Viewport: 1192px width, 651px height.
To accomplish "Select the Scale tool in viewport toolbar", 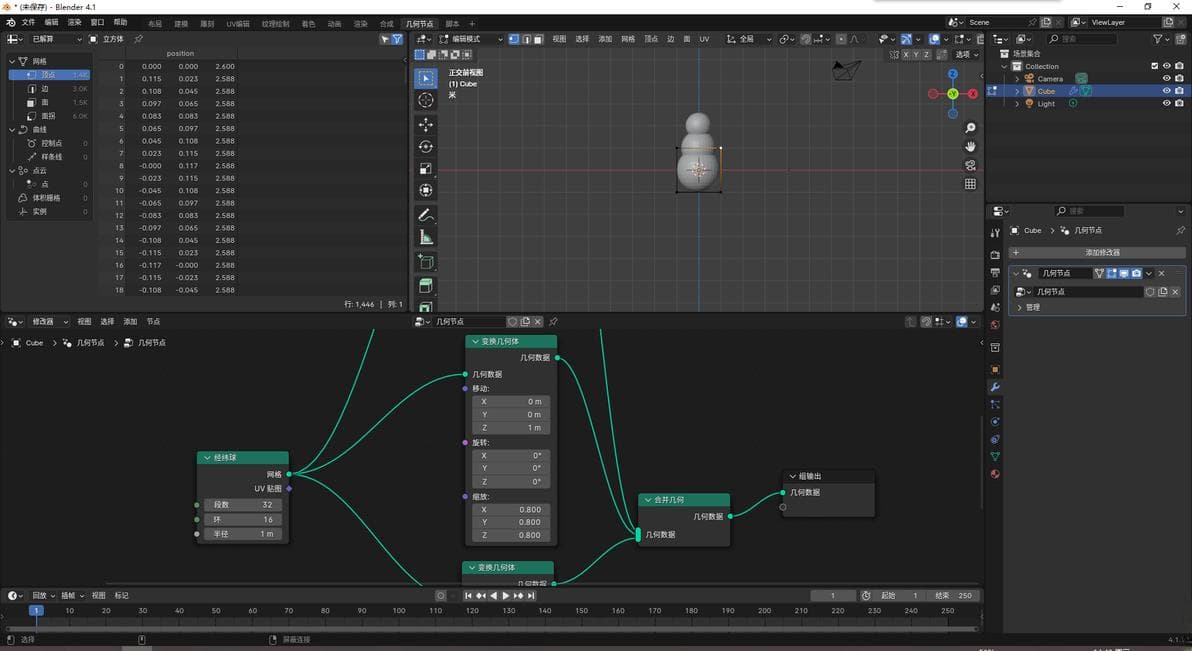I will [426, 169].
